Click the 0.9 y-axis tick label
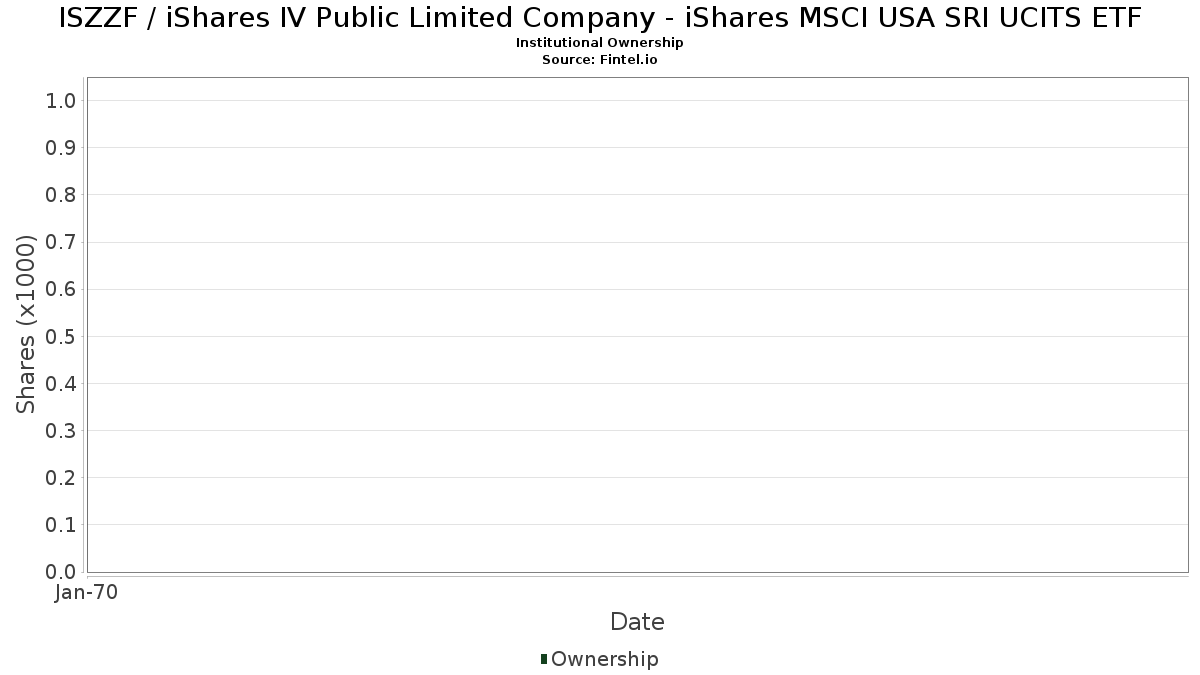Screen dimensions: 1200x675 [61, 147]
